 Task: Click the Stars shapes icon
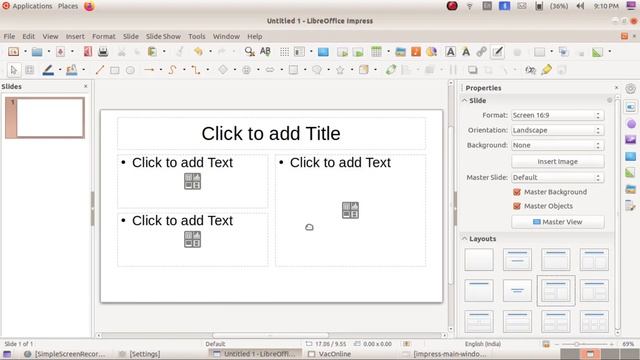[x=340, y=70]
